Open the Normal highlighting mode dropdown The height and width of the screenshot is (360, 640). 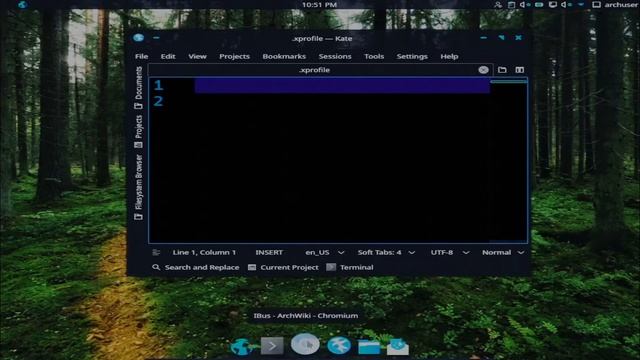pyautogui.click(x=503, y=252)
